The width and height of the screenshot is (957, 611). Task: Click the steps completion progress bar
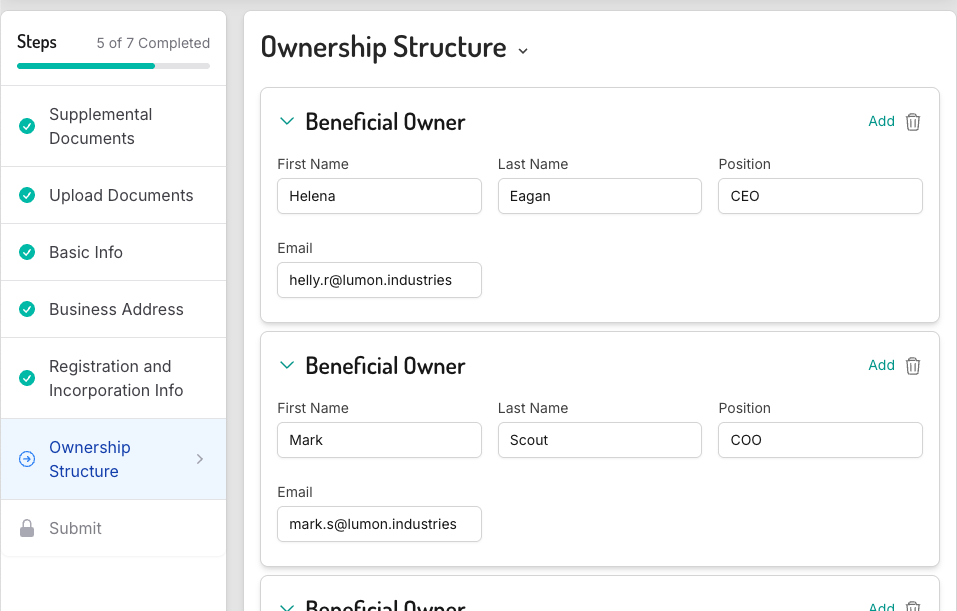click(x=113, y=66)
